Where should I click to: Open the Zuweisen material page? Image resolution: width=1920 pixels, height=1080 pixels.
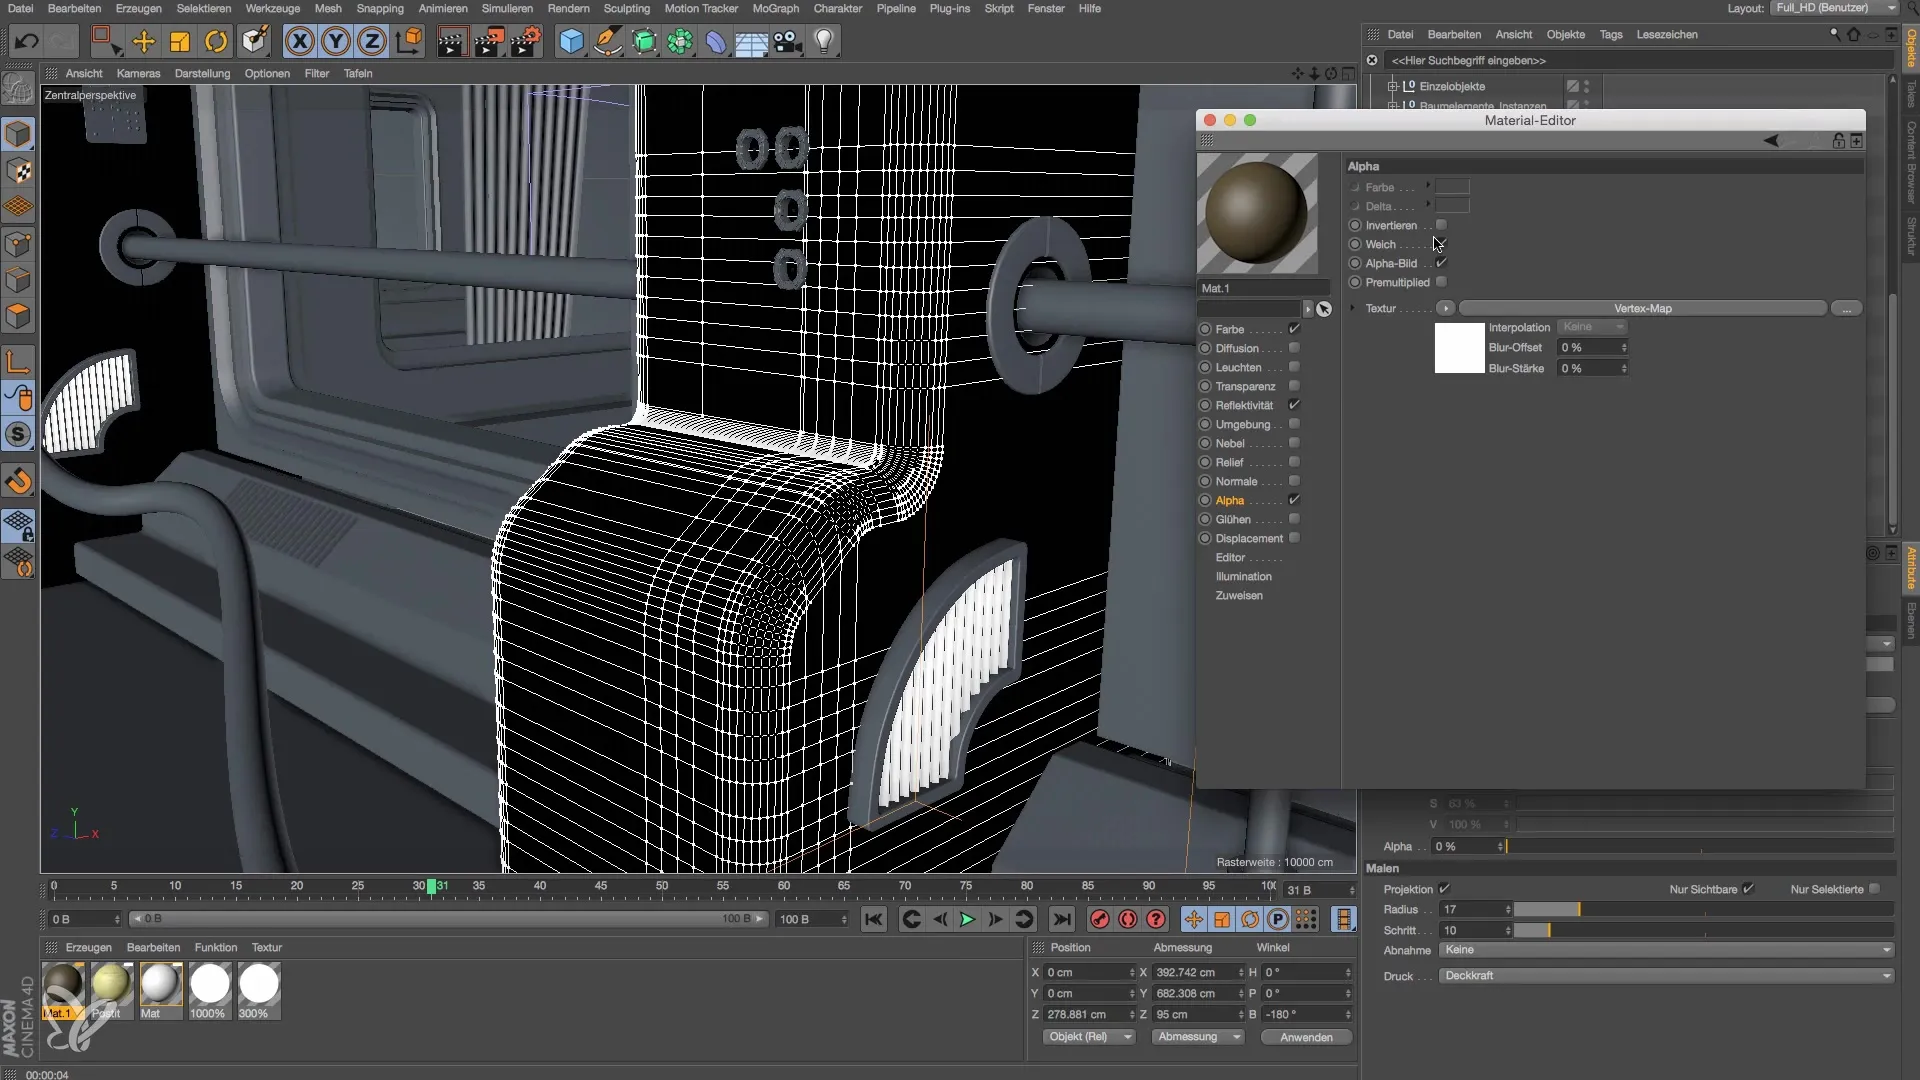pyautogui.click(x=1239, y=595)
